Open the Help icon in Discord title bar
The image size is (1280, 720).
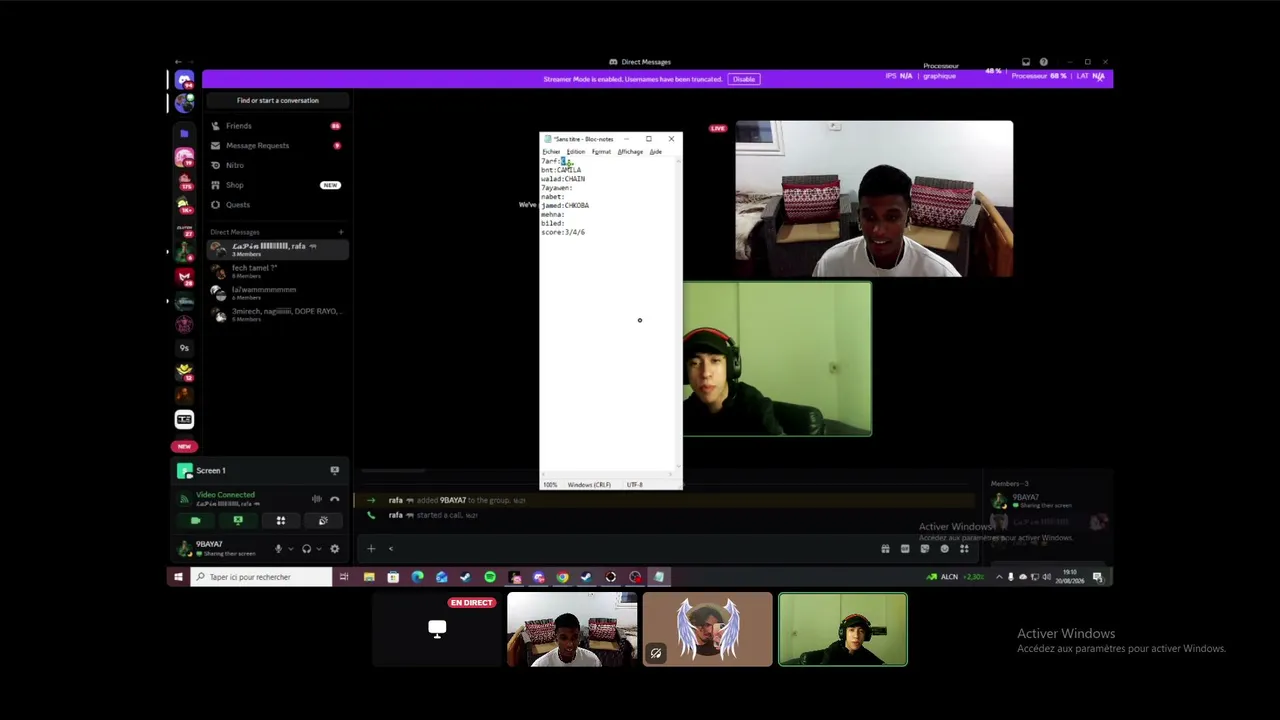(1044, 62)
